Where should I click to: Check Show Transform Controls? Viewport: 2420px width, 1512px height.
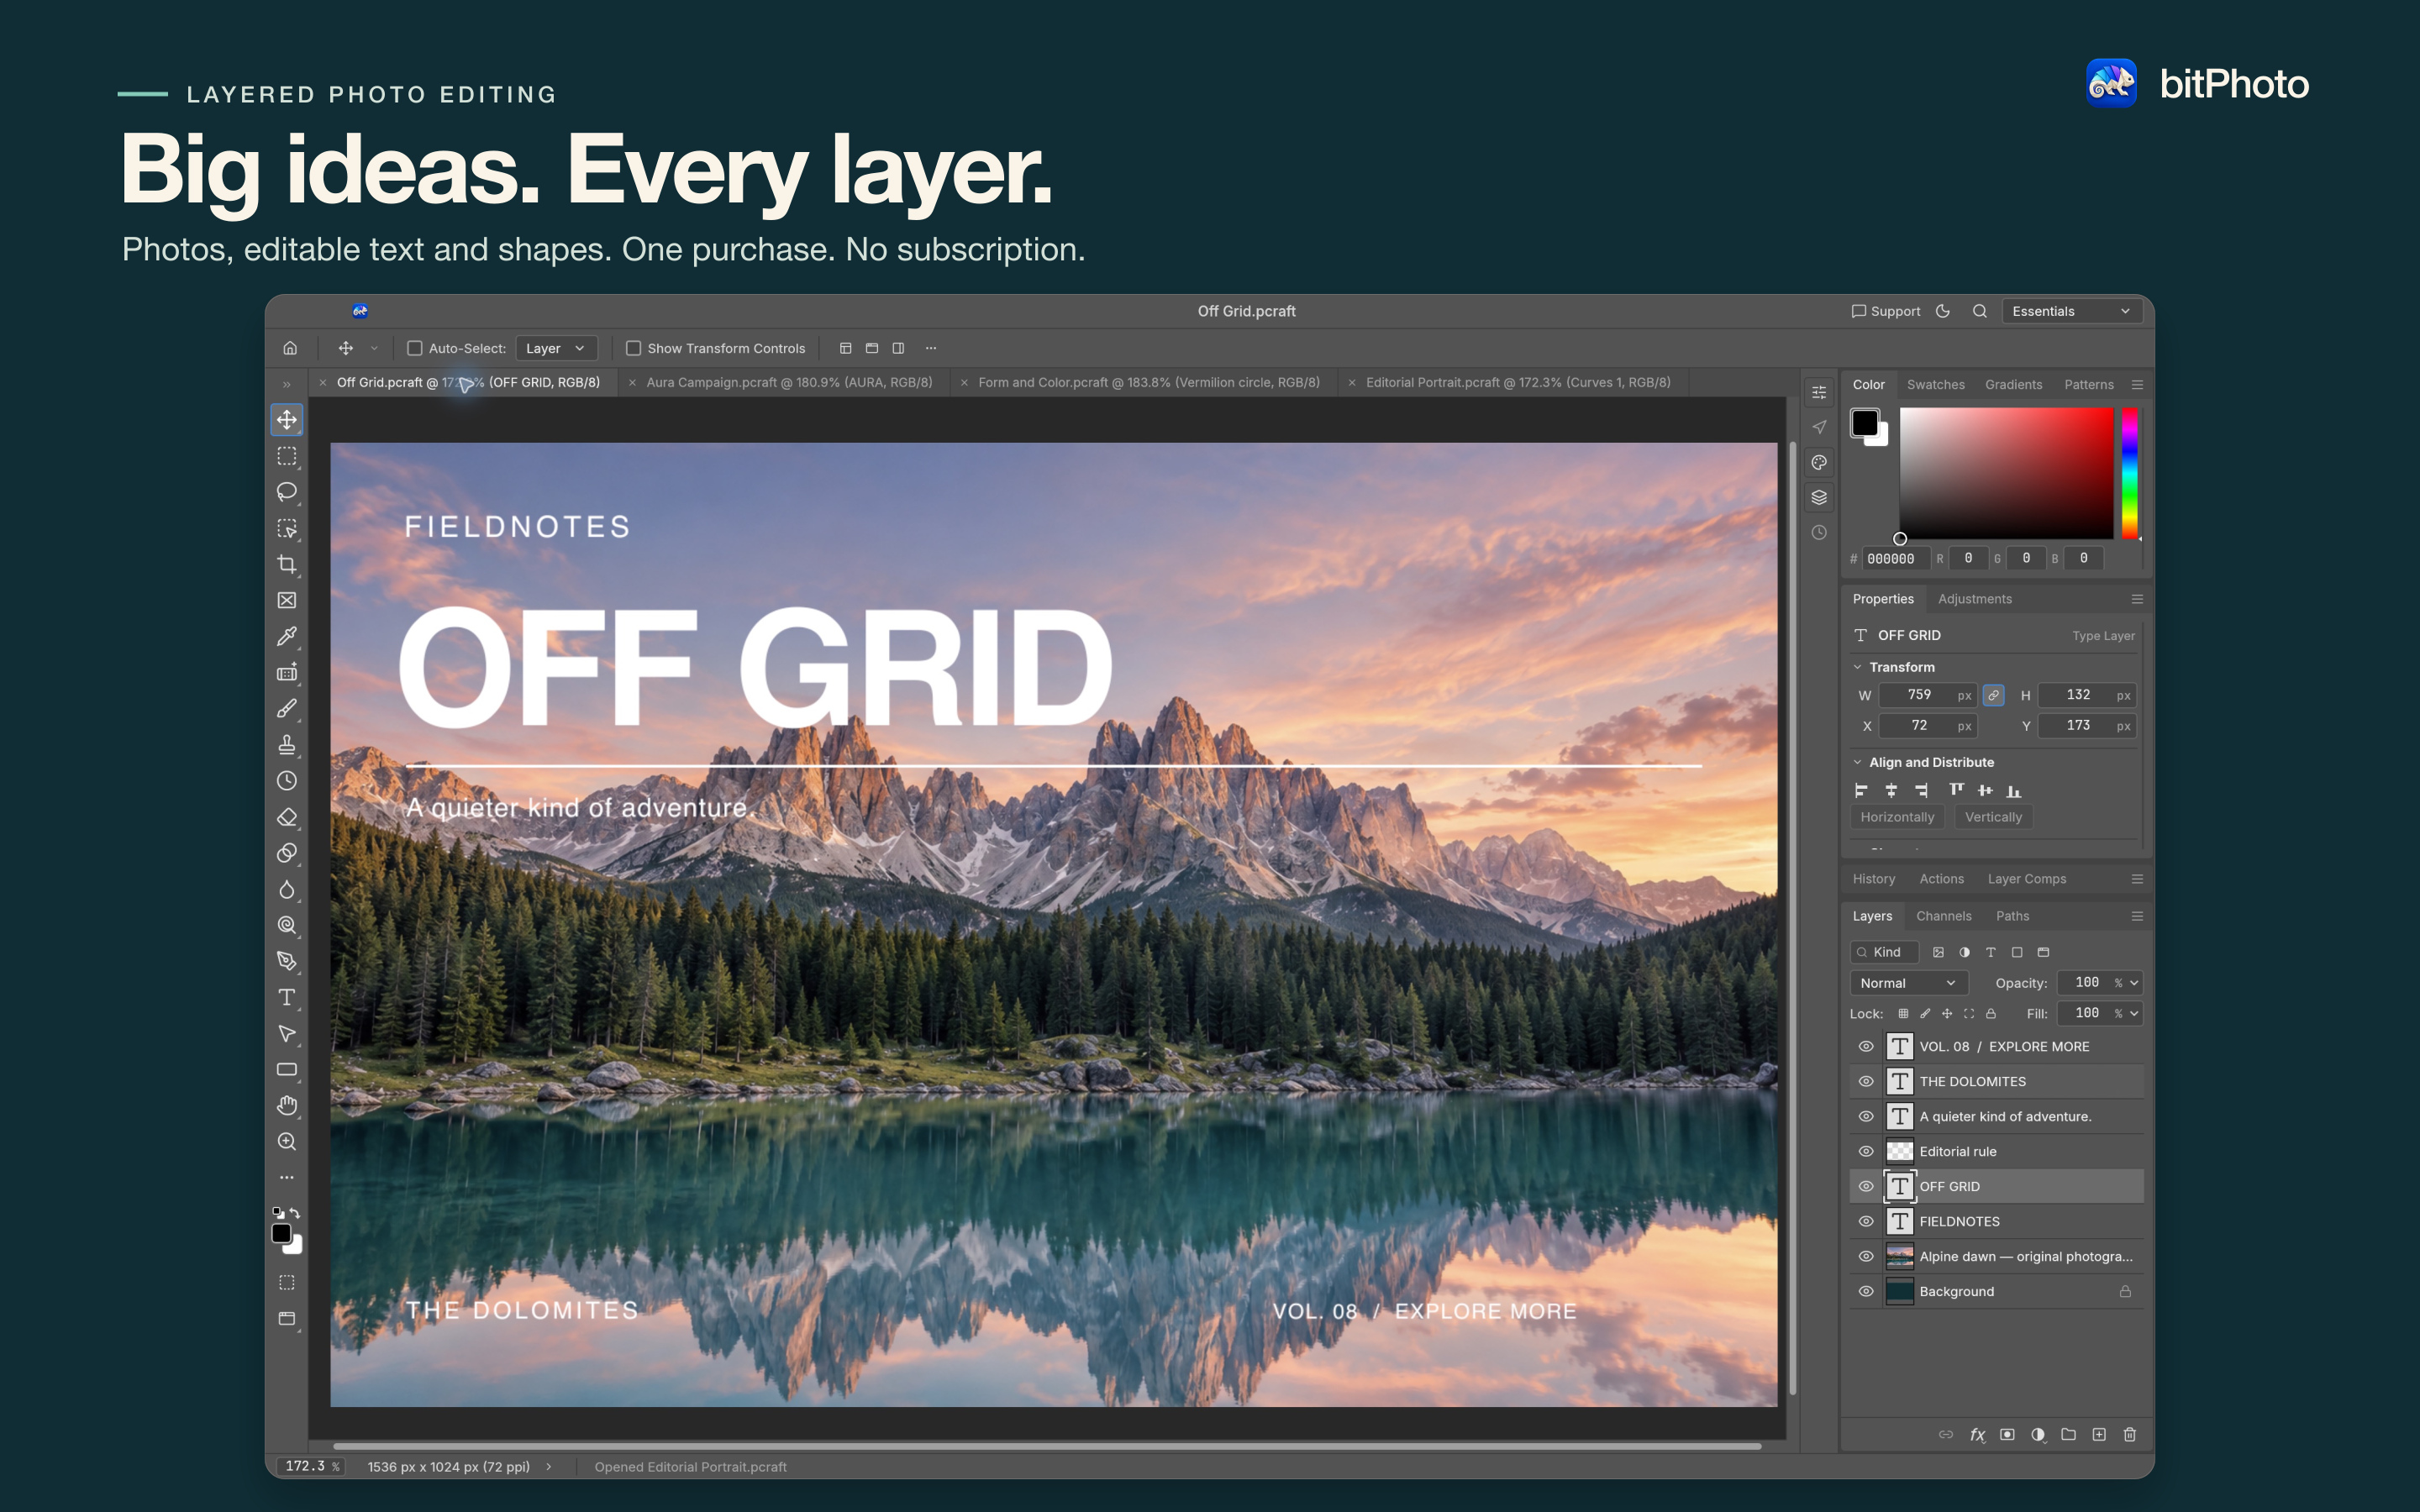pyautogui.click(x=633, y=348)
